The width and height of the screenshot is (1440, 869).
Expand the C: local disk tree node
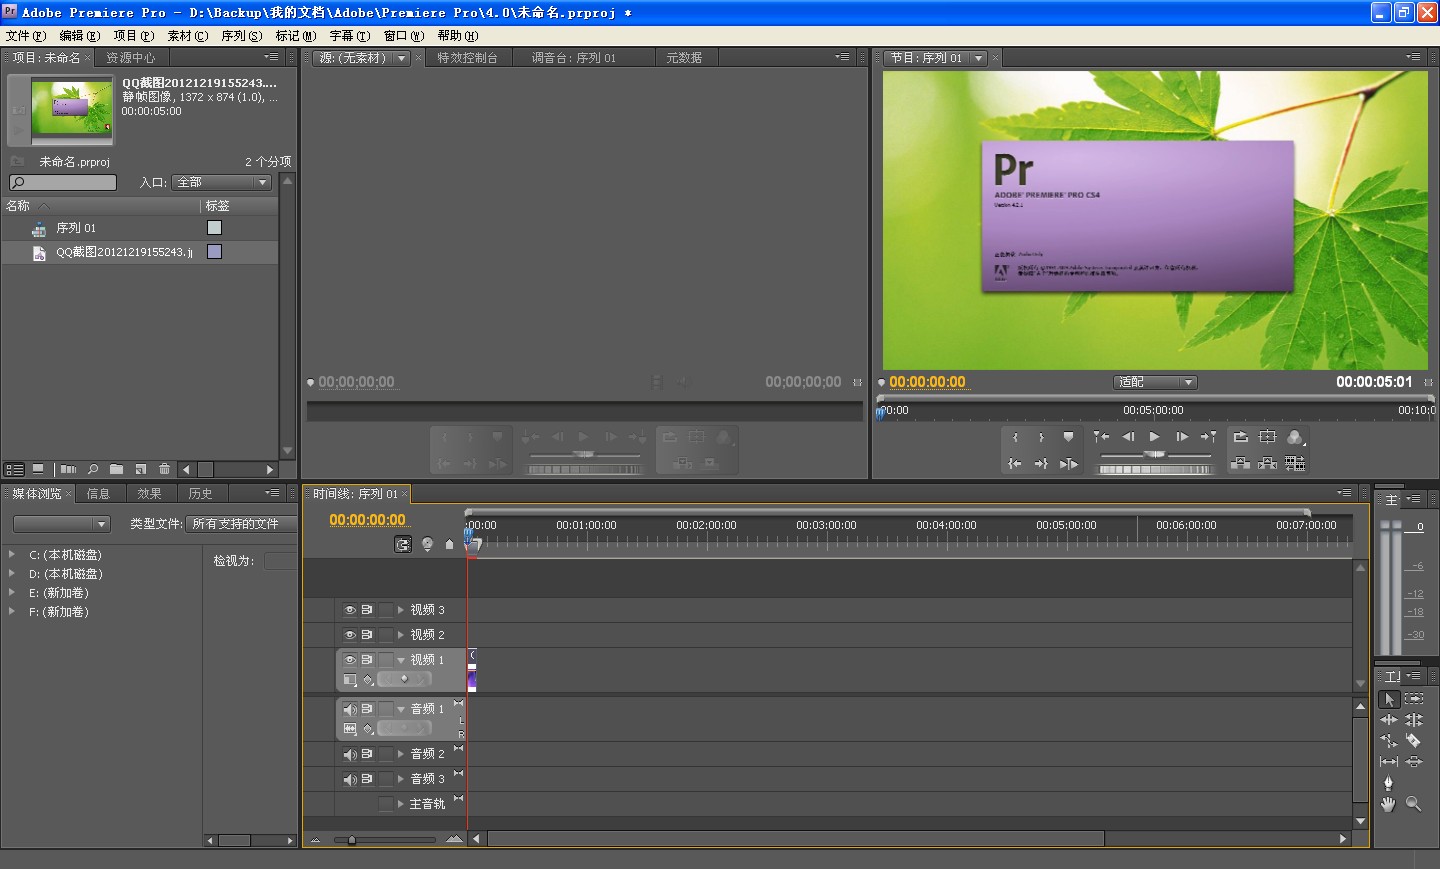[12, 554]
